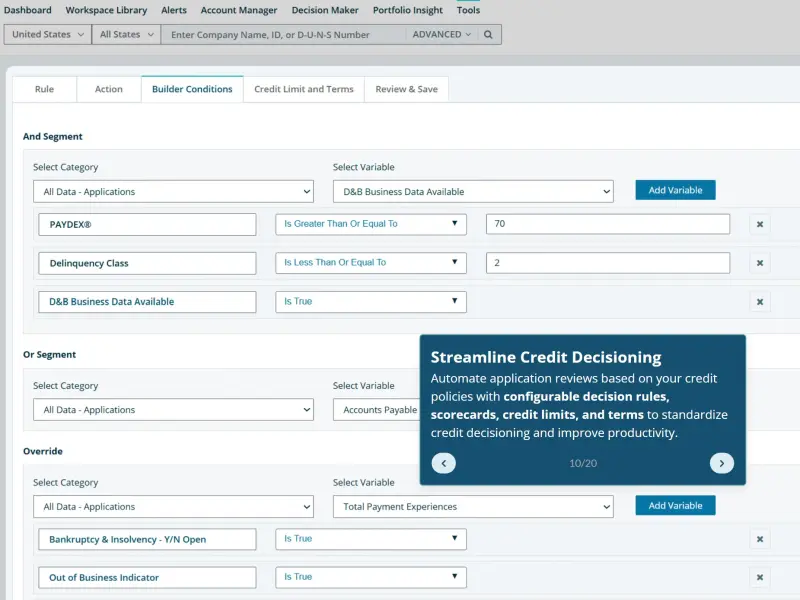Expand the ADVANCED search options
The height and width of the screenshot is (600, 800).
click(441, 35)
